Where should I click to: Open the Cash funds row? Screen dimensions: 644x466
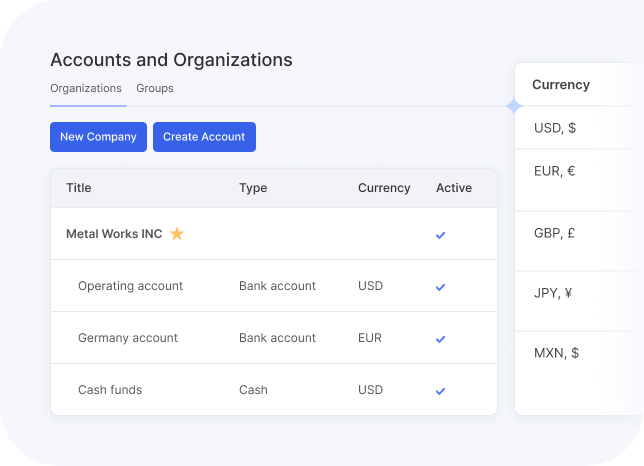coord(110,390)
